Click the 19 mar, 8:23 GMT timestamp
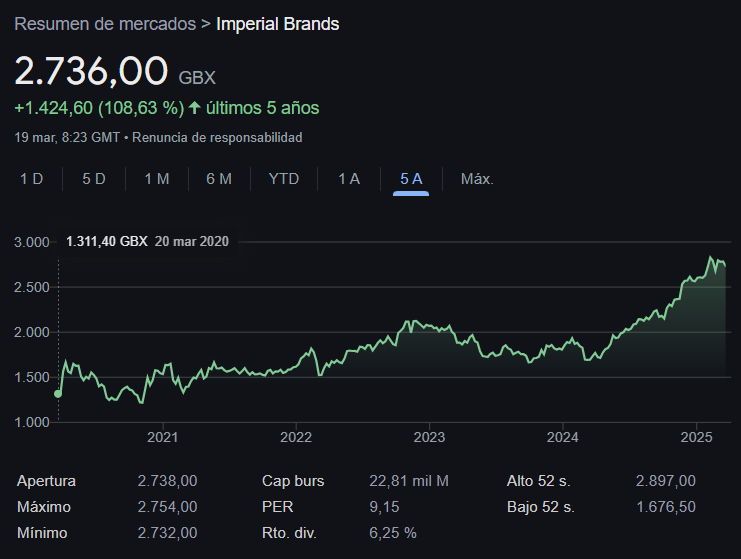 coord(67,138)
